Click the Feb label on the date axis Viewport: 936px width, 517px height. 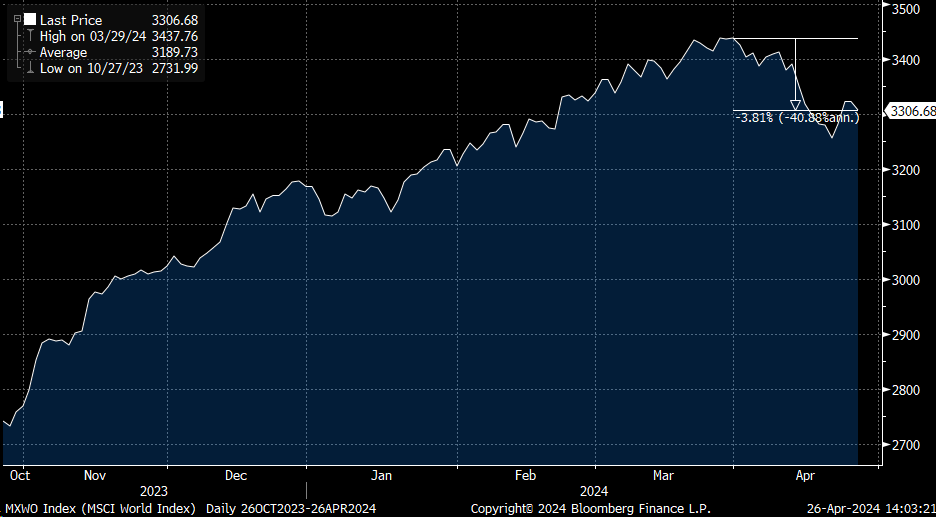point(527,477)
